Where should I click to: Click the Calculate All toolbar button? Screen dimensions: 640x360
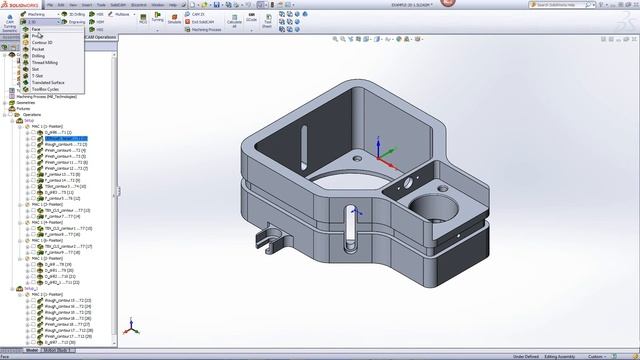(234, 21)
